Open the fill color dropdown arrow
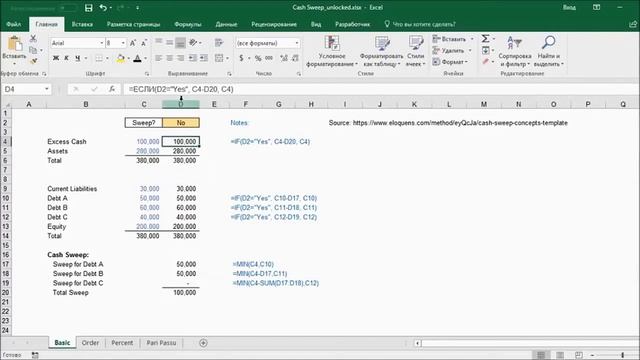The width and height of the screenshot is (640, 360). pos(128,58)
